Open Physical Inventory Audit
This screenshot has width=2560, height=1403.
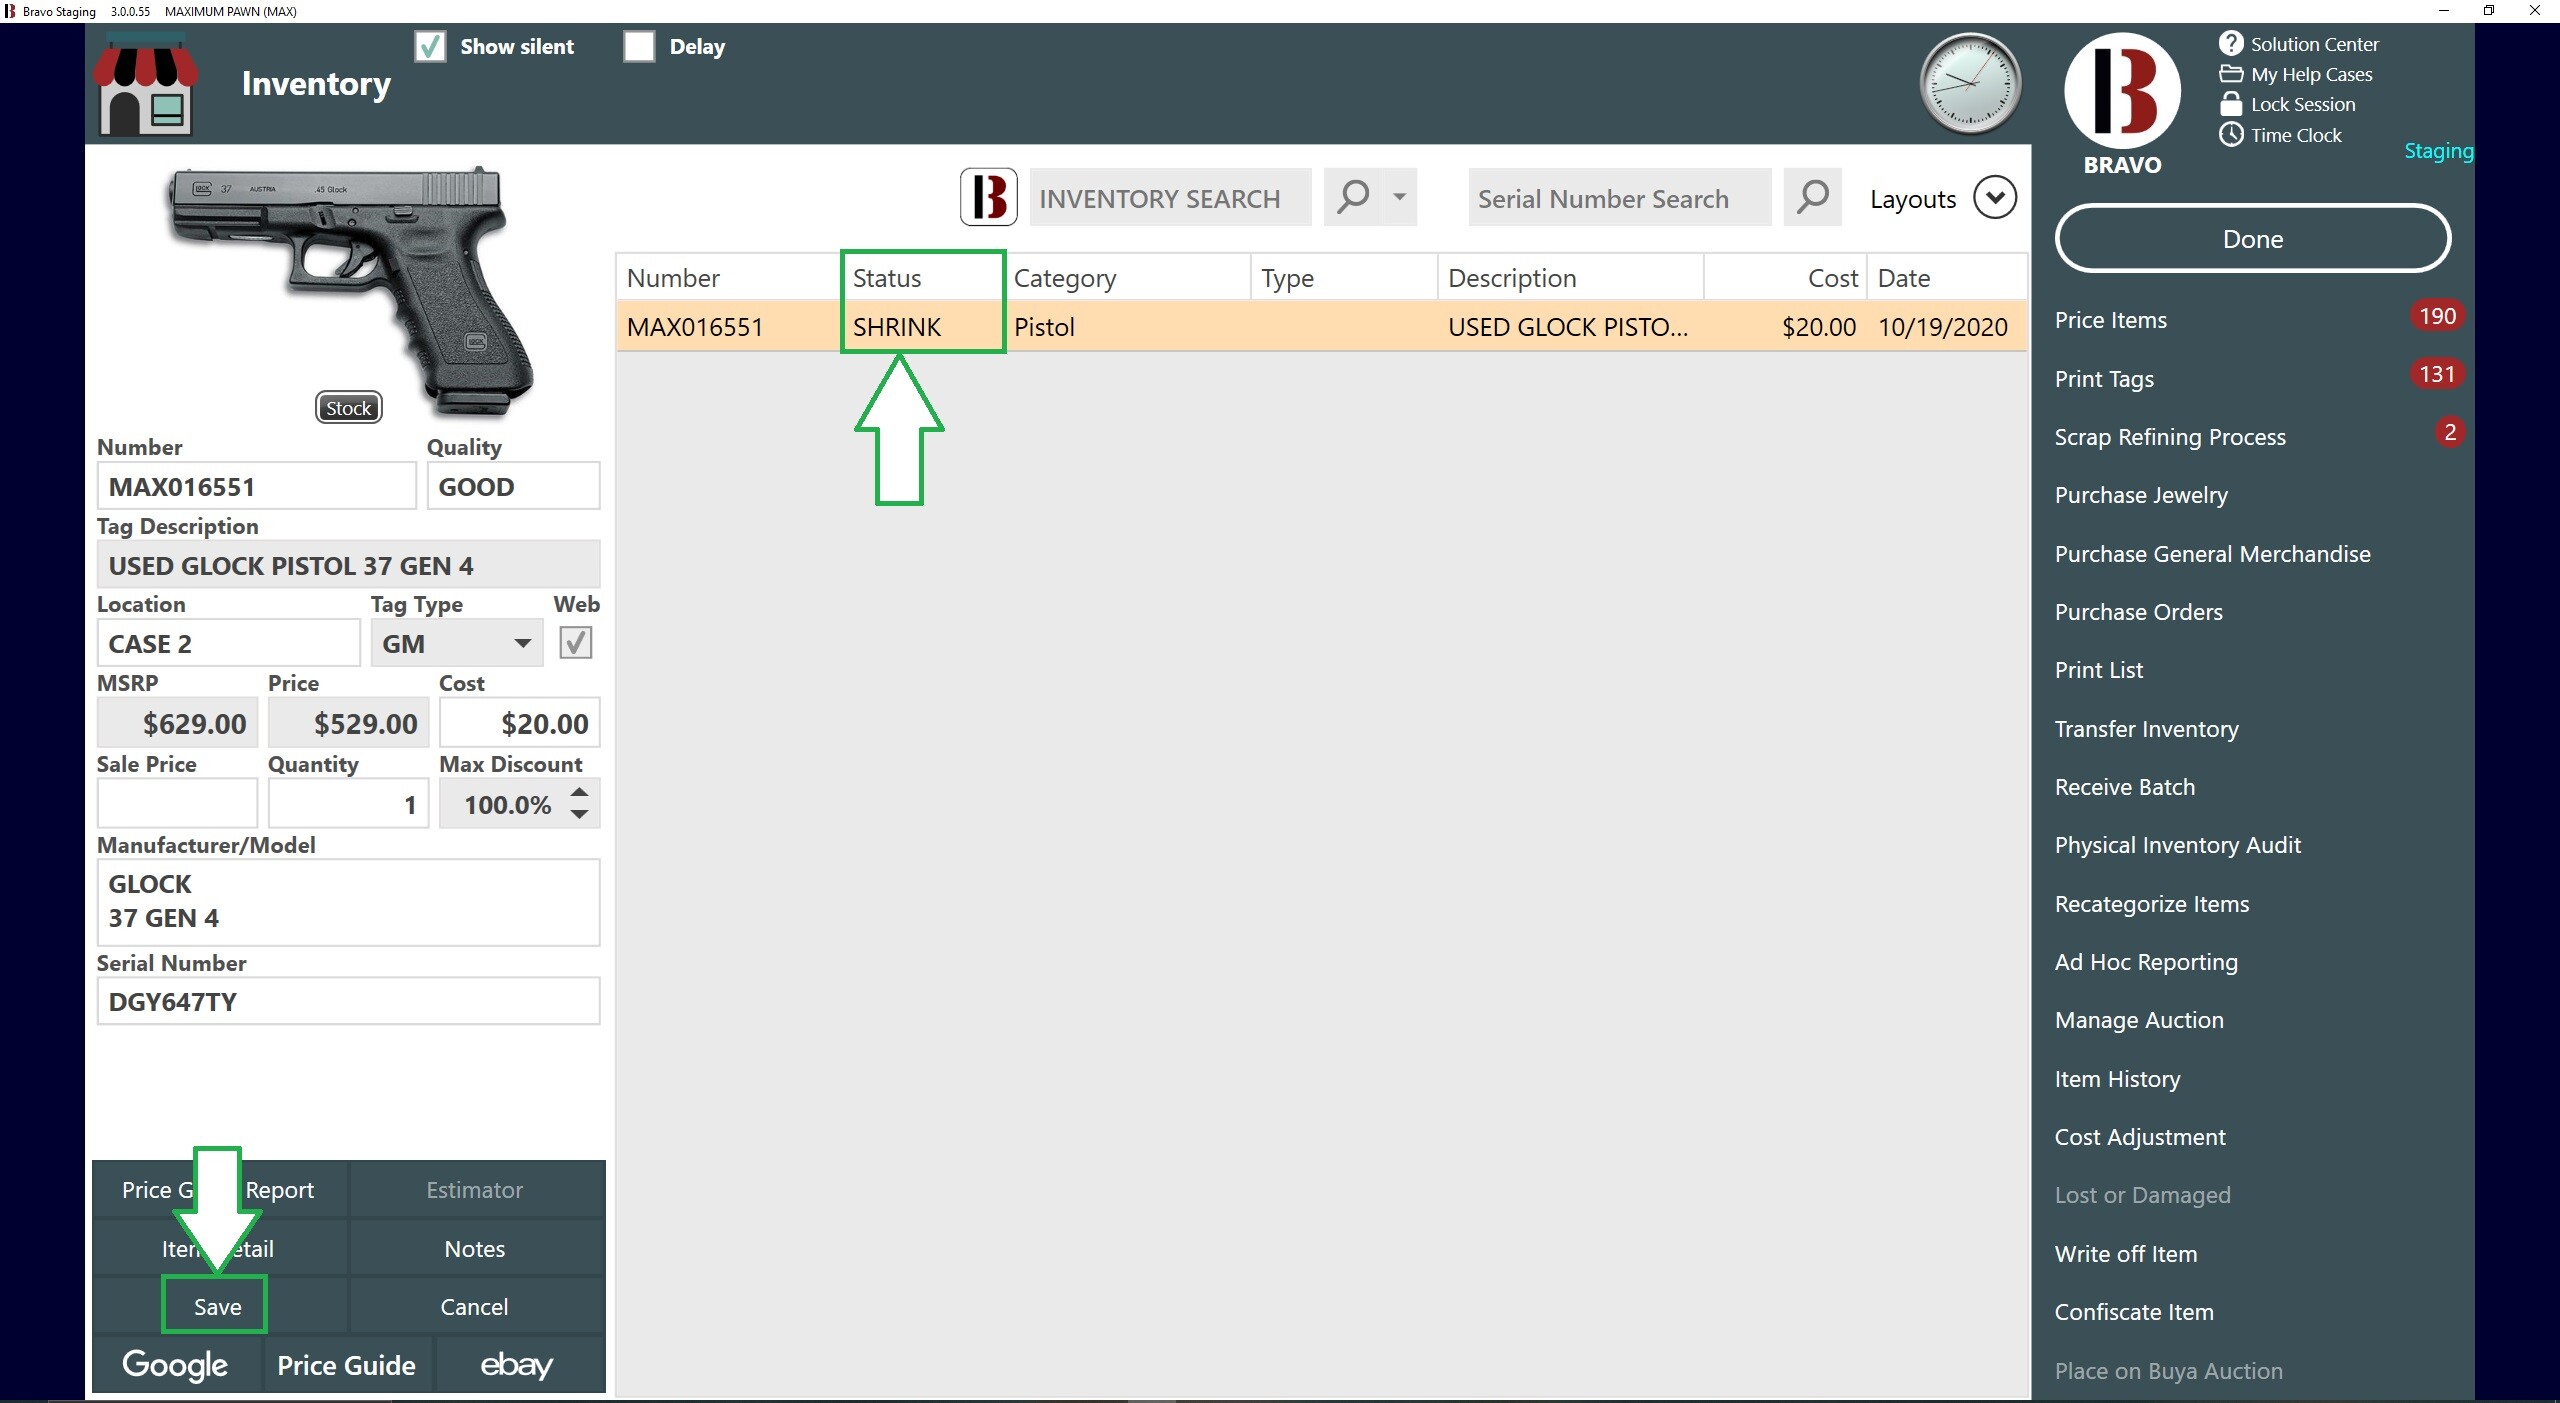pyautogui.click(x=2177, y=845)
